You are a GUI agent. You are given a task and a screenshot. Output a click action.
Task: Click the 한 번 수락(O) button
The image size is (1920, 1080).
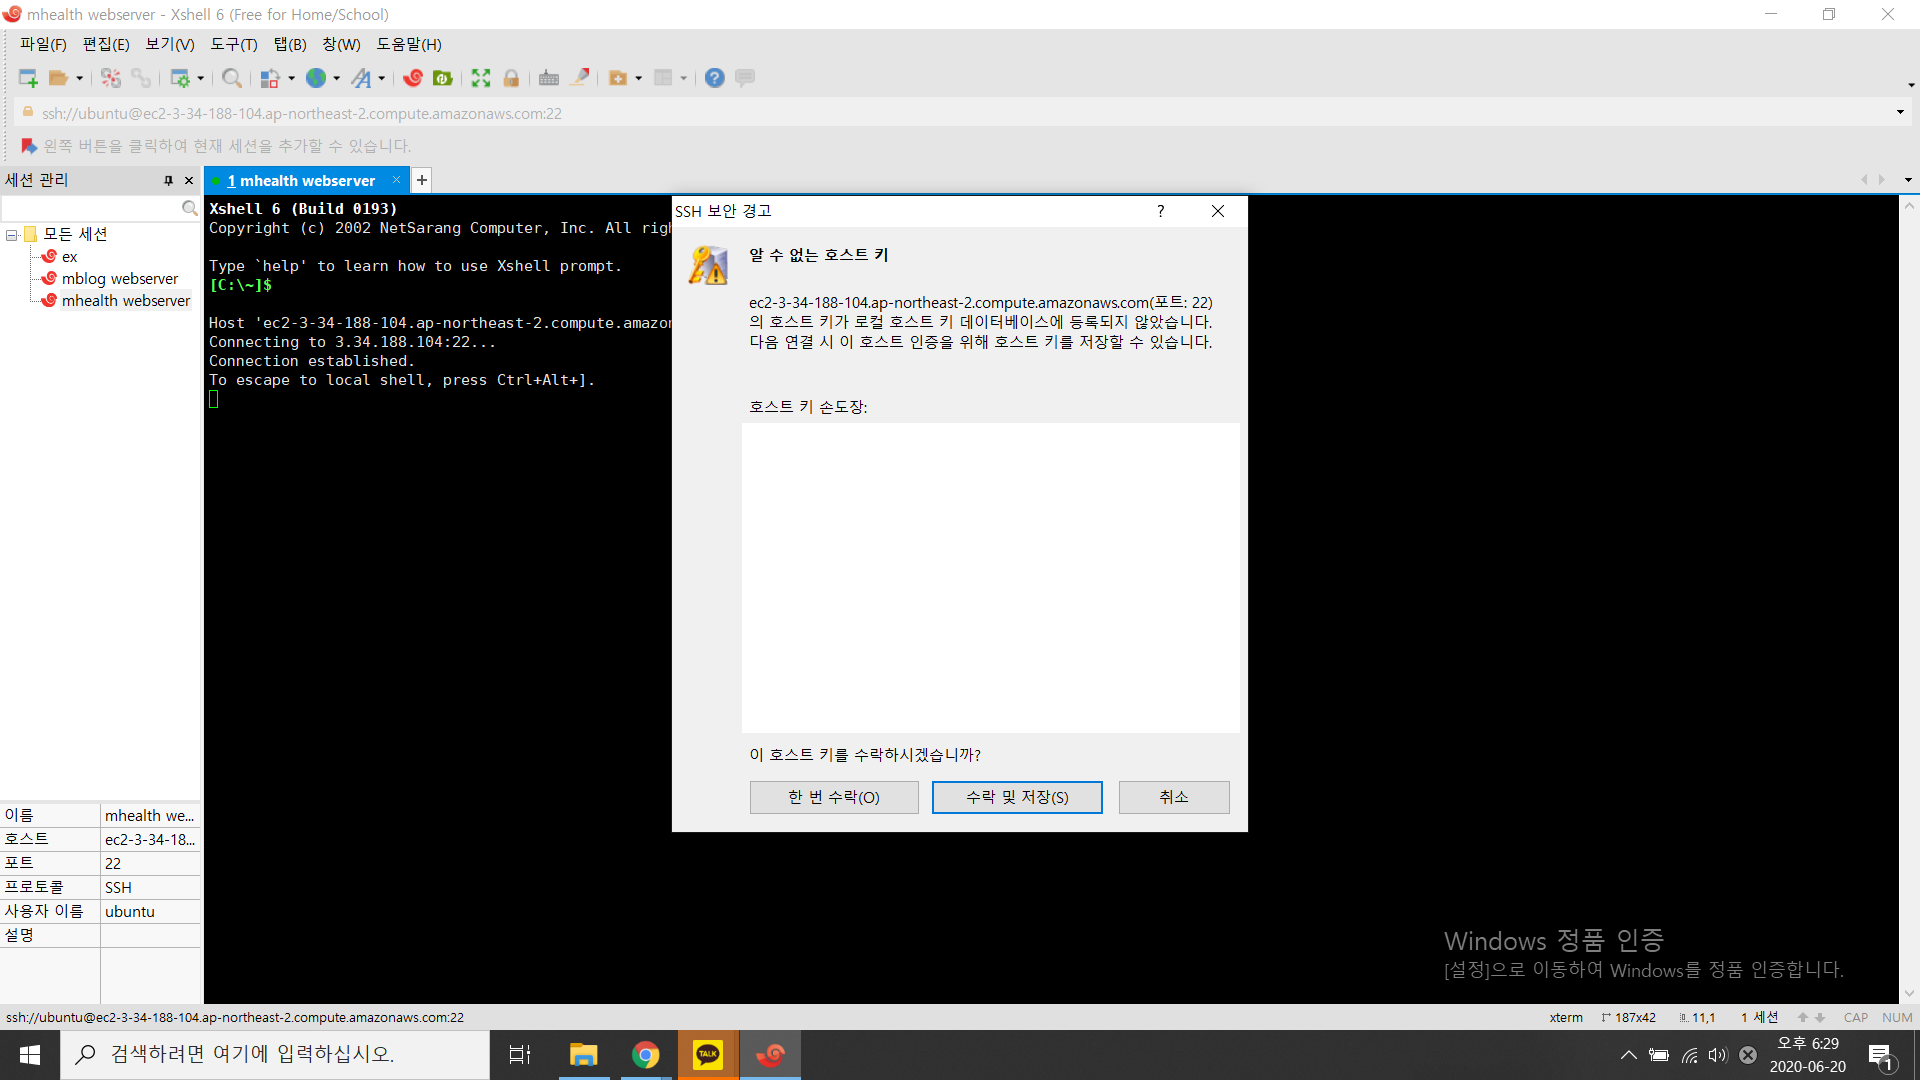(833, 797)
